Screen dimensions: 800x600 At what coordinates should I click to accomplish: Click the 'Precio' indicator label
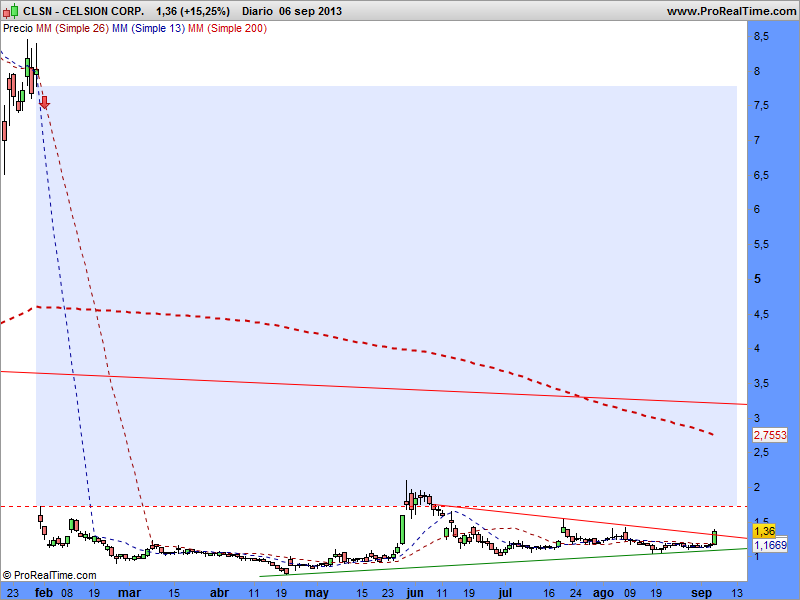[18, 29]
